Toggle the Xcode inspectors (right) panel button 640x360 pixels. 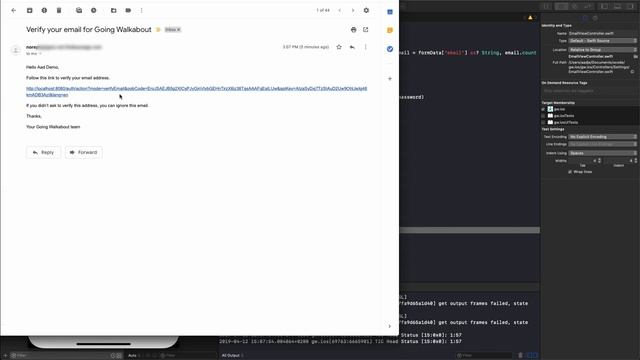(x=631, y=6)
